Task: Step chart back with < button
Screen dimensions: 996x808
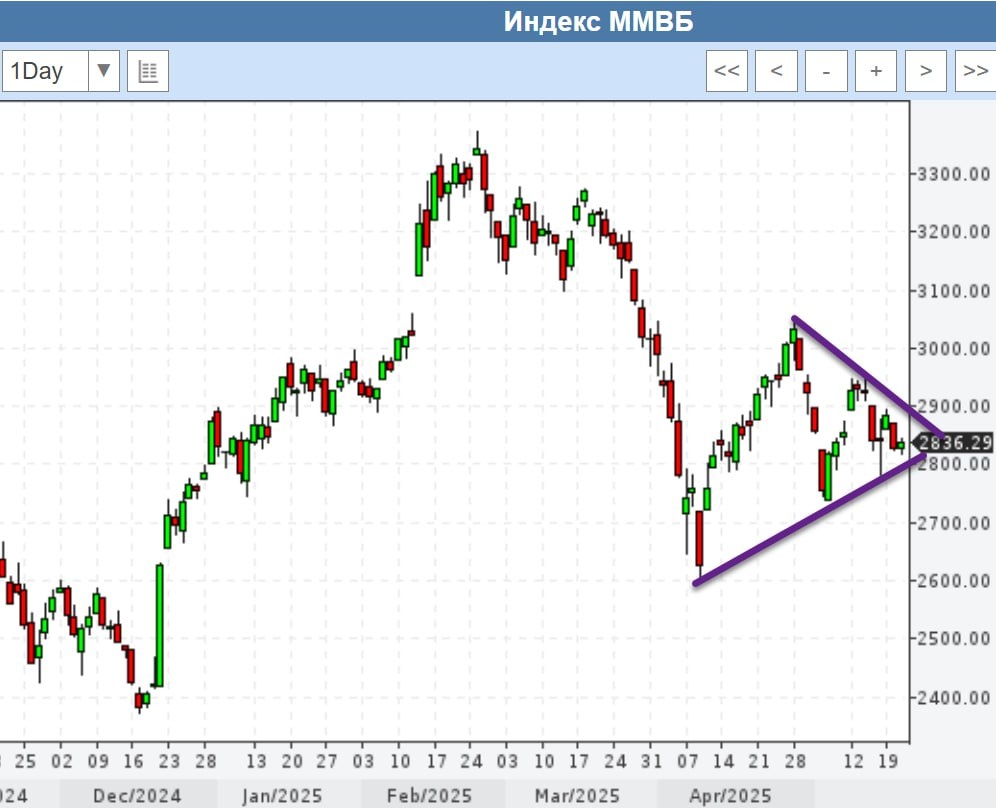Action: (x=776, y=71)
